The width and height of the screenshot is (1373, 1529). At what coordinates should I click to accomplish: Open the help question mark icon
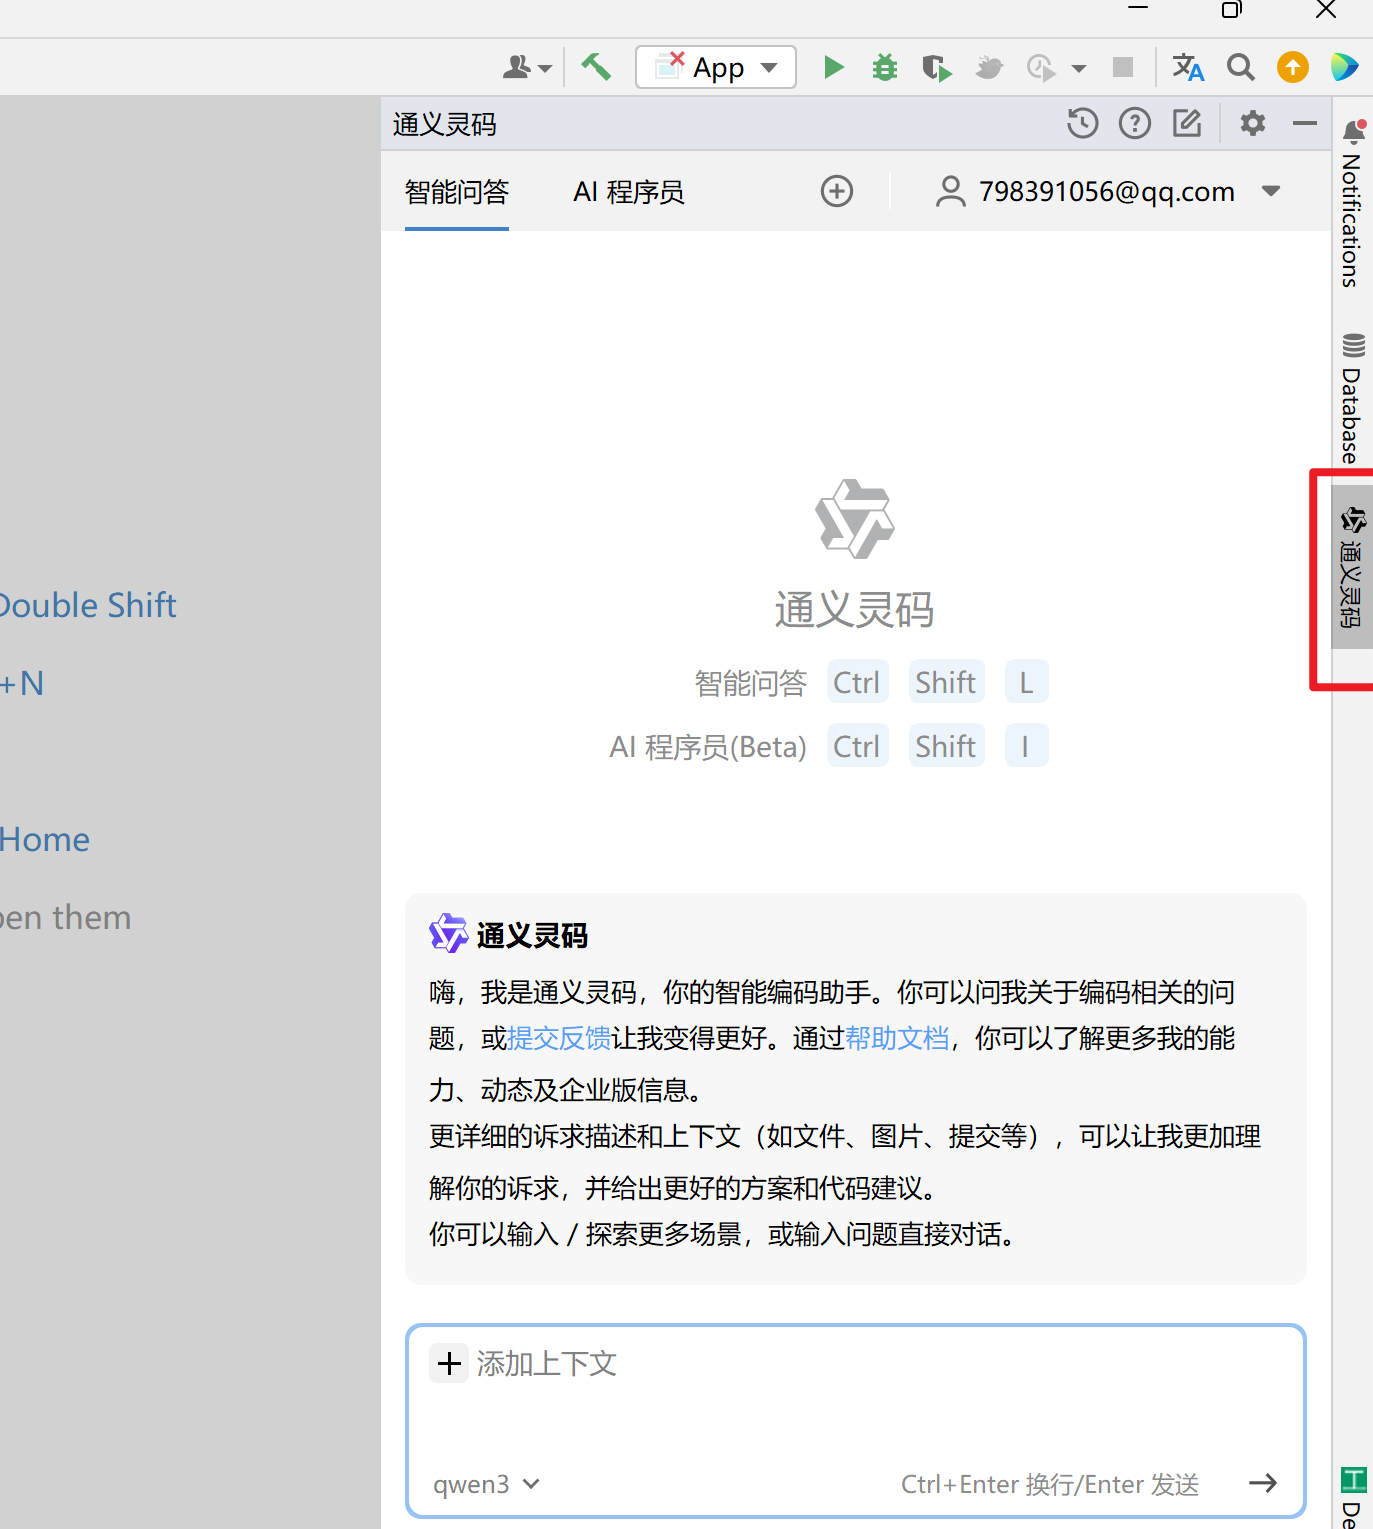pyautogui.click(x=1135, y=123)
